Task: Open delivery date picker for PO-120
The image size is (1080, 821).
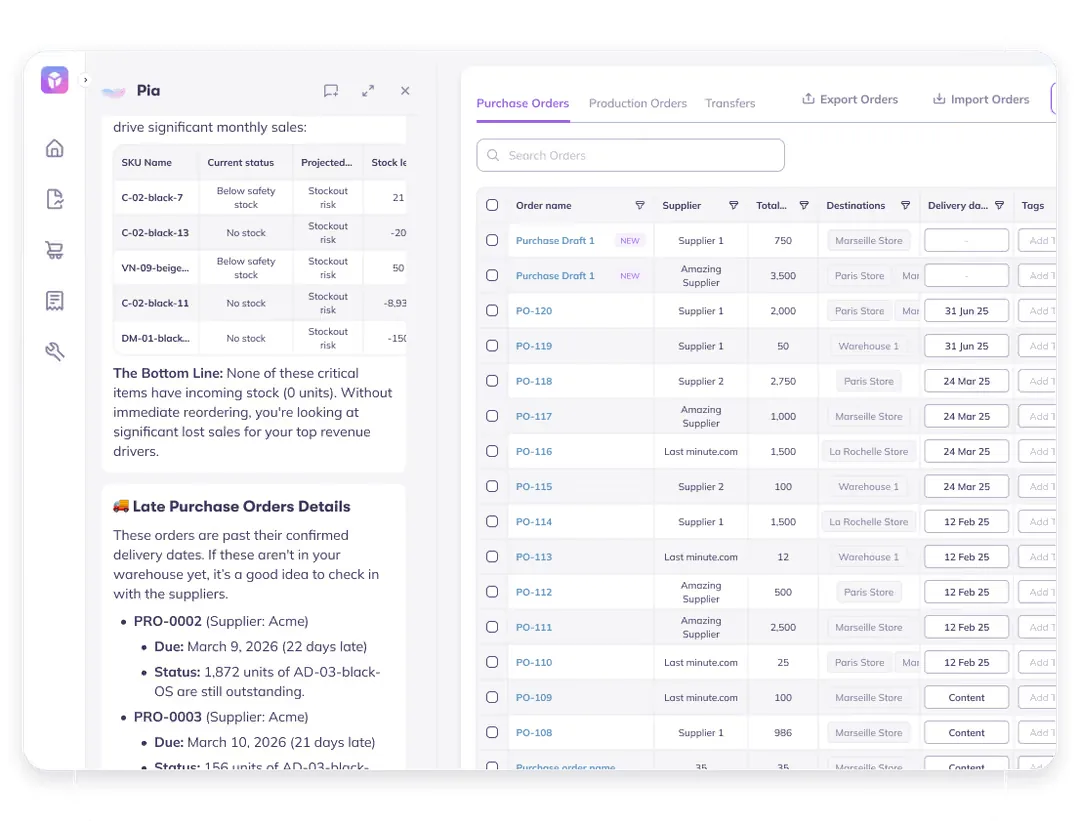Action: [966, 311]
